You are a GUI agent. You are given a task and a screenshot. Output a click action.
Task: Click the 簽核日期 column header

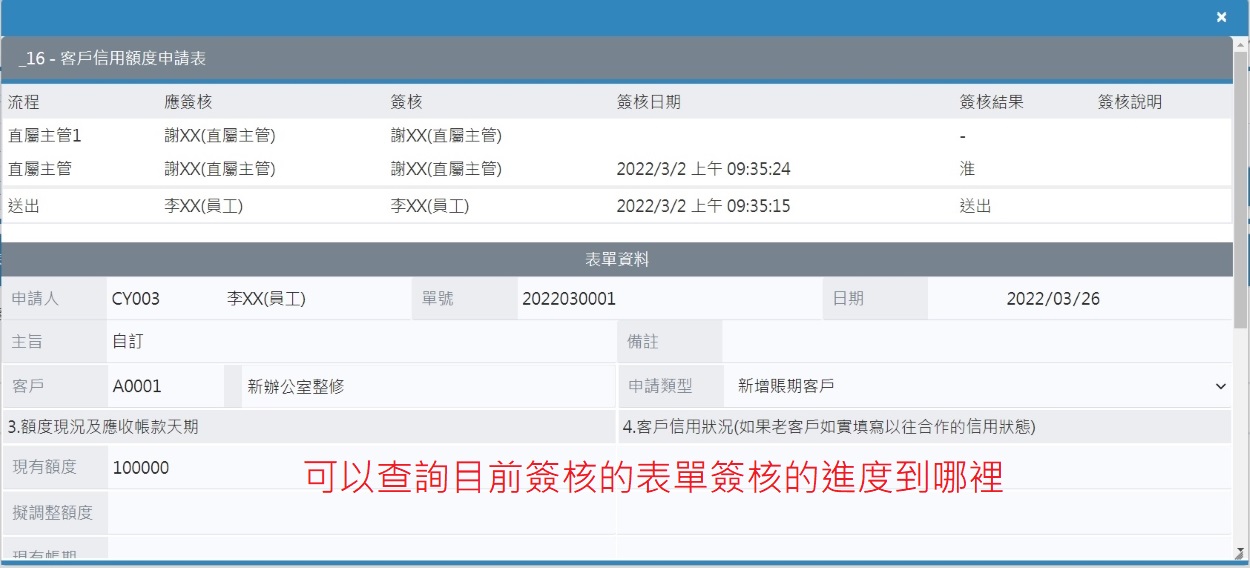[x=649, y=102]
